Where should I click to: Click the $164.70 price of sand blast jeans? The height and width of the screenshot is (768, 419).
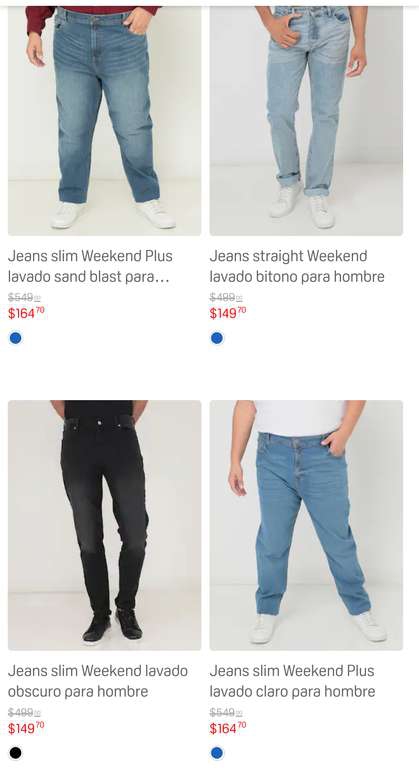[x=26, y=313]
